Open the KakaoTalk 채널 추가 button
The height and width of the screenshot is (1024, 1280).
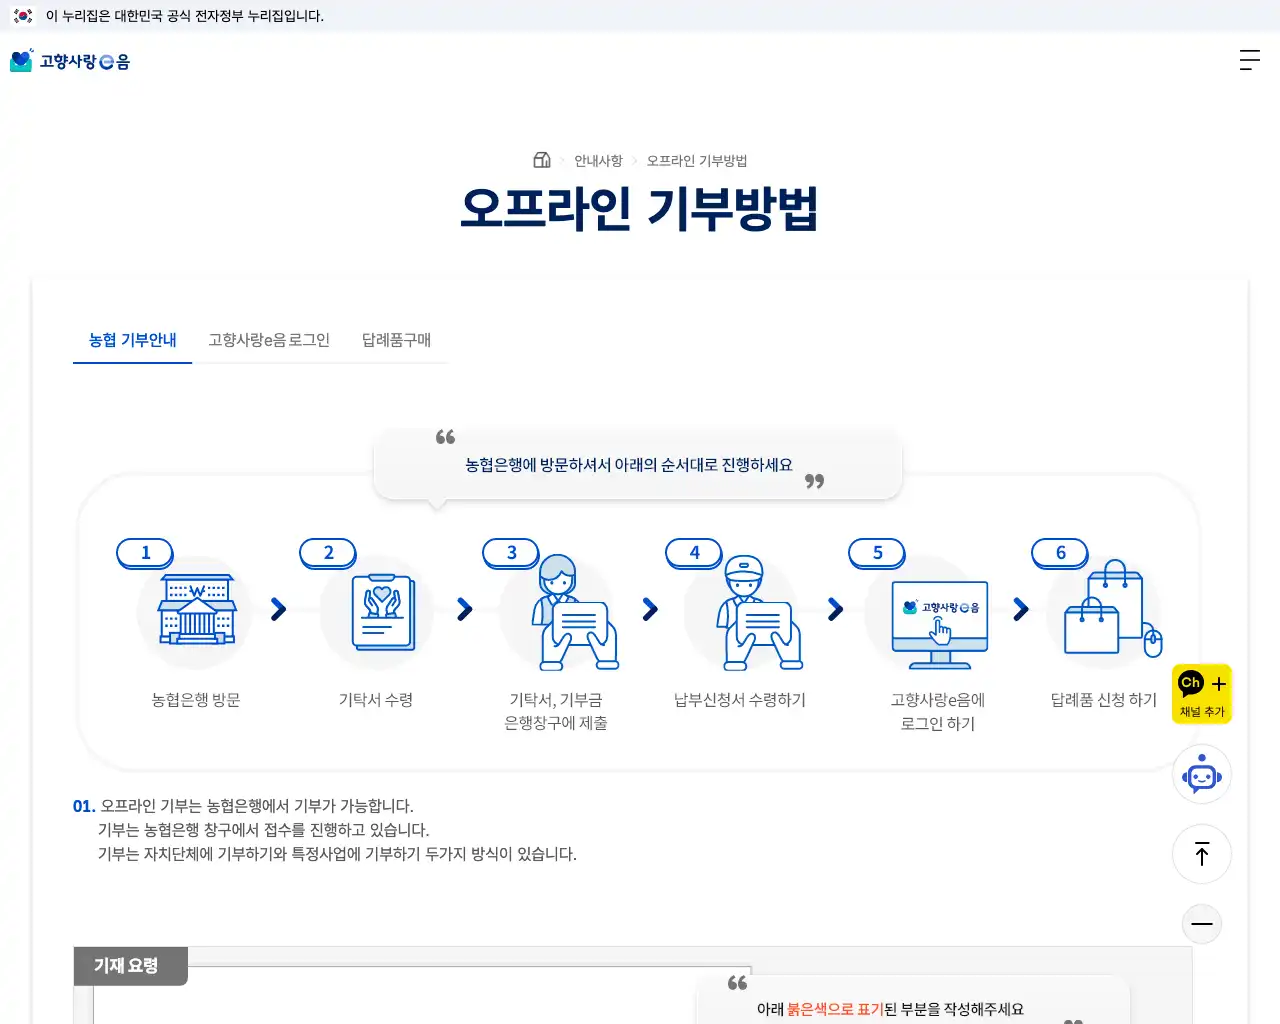1202,693
